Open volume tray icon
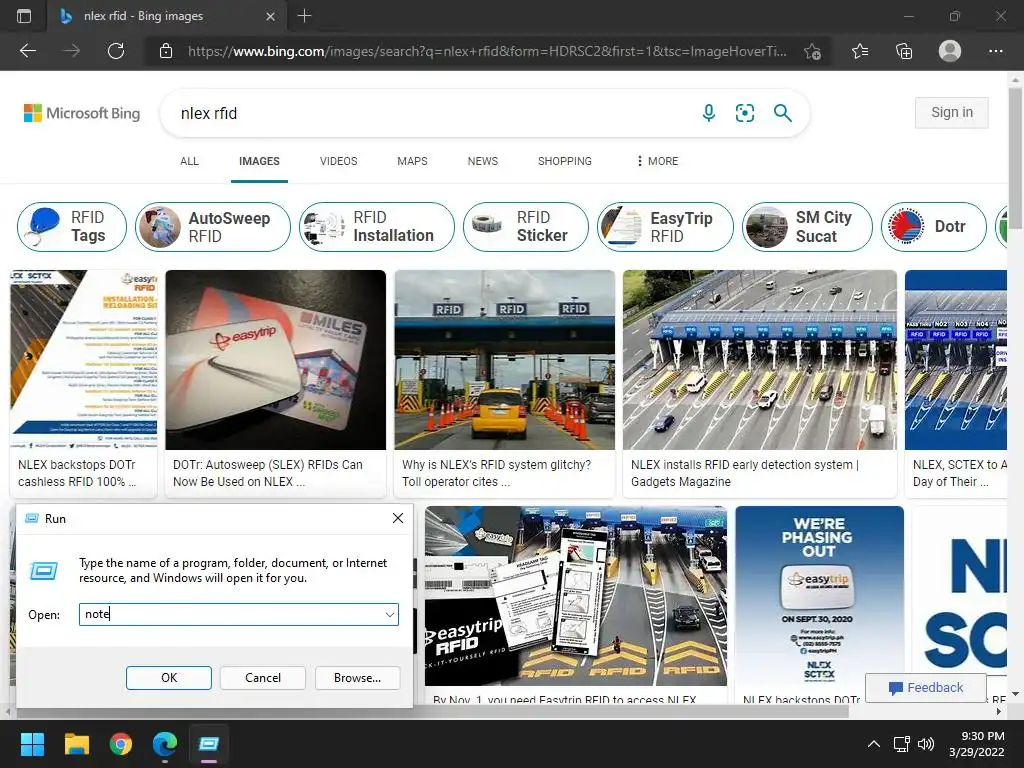The width and height of the screenshot is (1024, 768). [925, 744]
